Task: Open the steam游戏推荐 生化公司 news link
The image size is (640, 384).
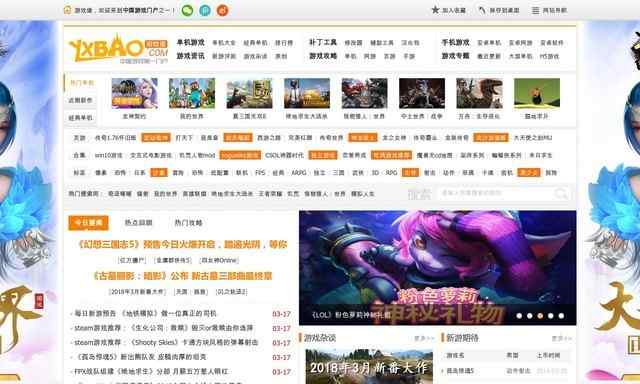Action: pyautogui.click(x=164, y=328)
